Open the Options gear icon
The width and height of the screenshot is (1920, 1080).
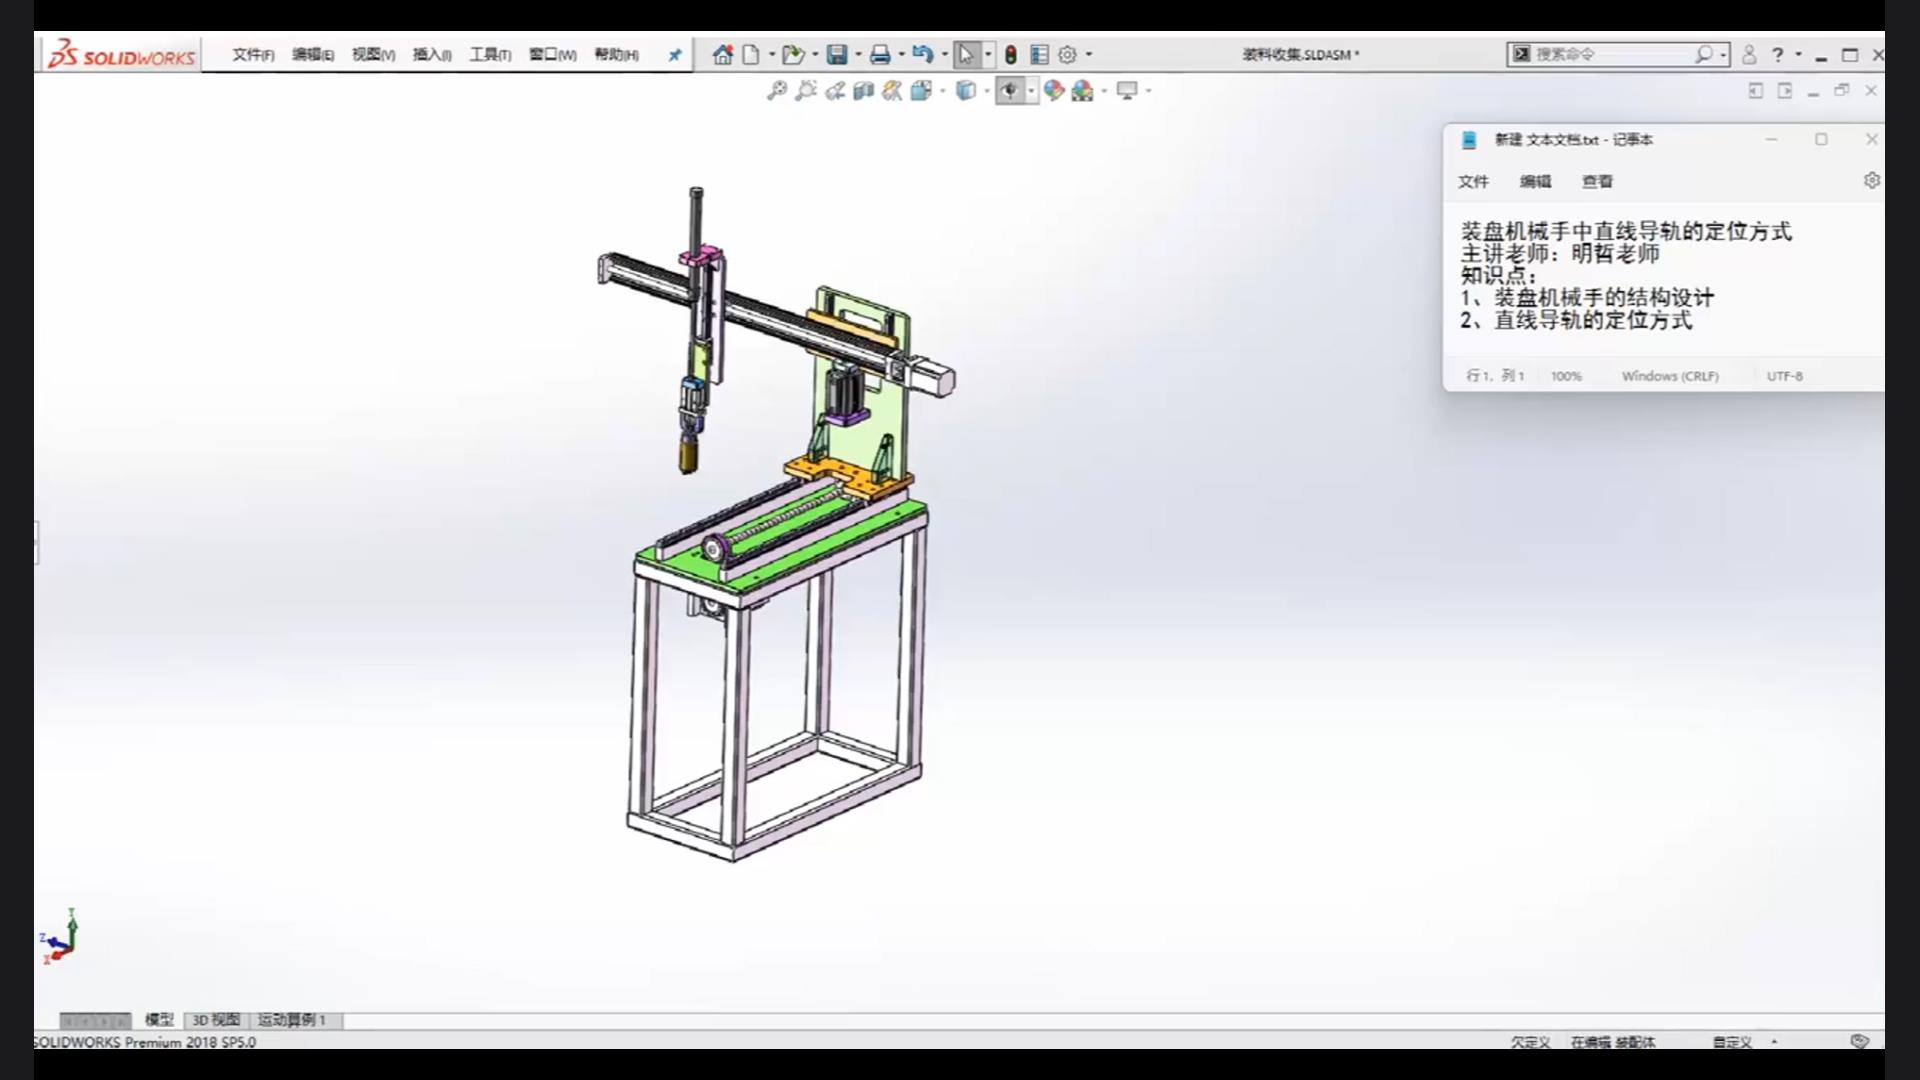(1068, 55)
